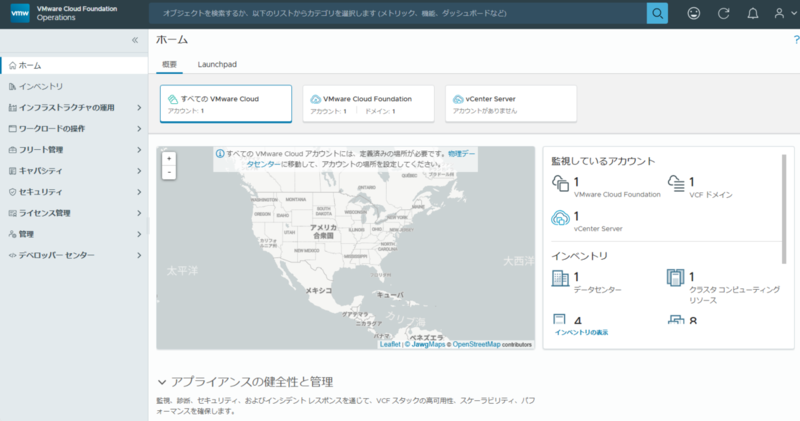This screenshot has height=421, width=800.
Task: Collapse the sidebar with double-chevron icon
Action: 135,40
